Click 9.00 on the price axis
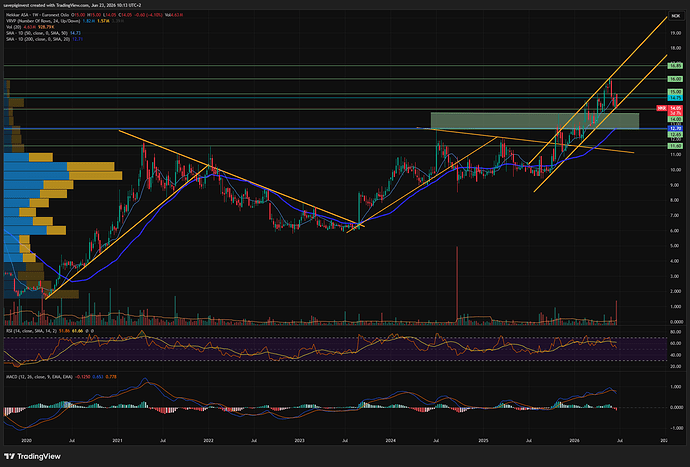The width and height of the screenshot is (690, 467). [676, 185]
